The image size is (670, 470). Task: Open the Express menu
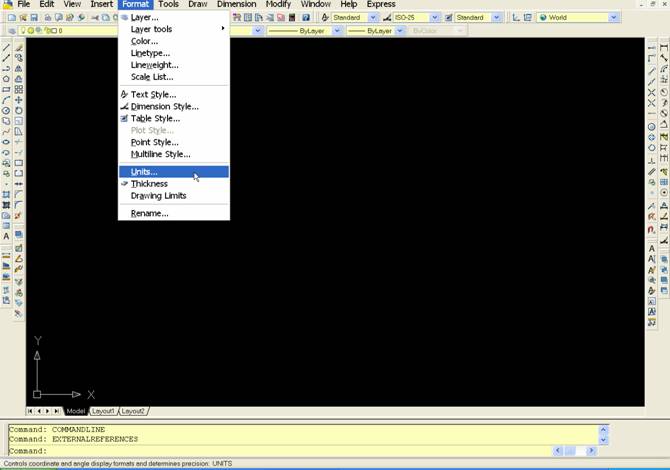pos(381,4)
